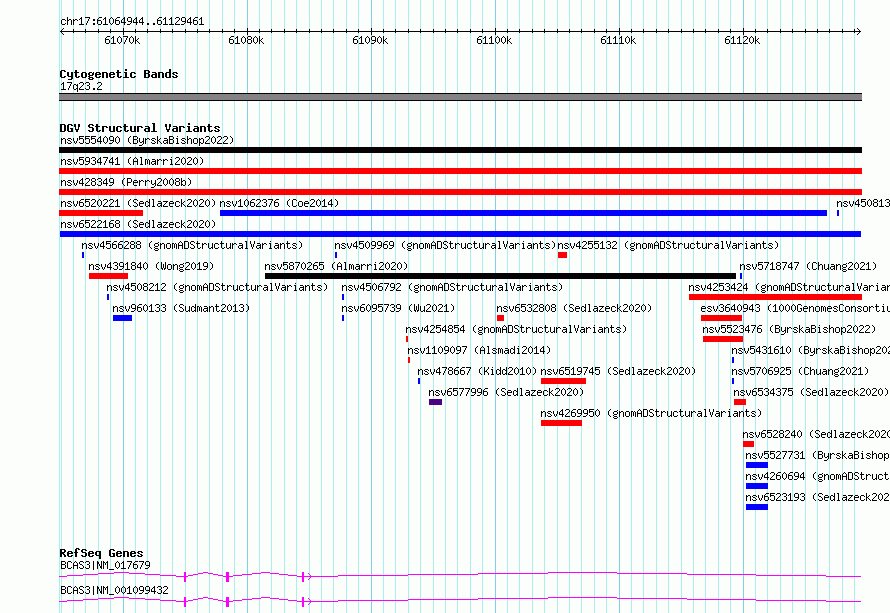This screenshot has width=890, height=613.
Task: Click the nsv1109097 (Alsmadi2014) label
Action: [x=479, y=350]
